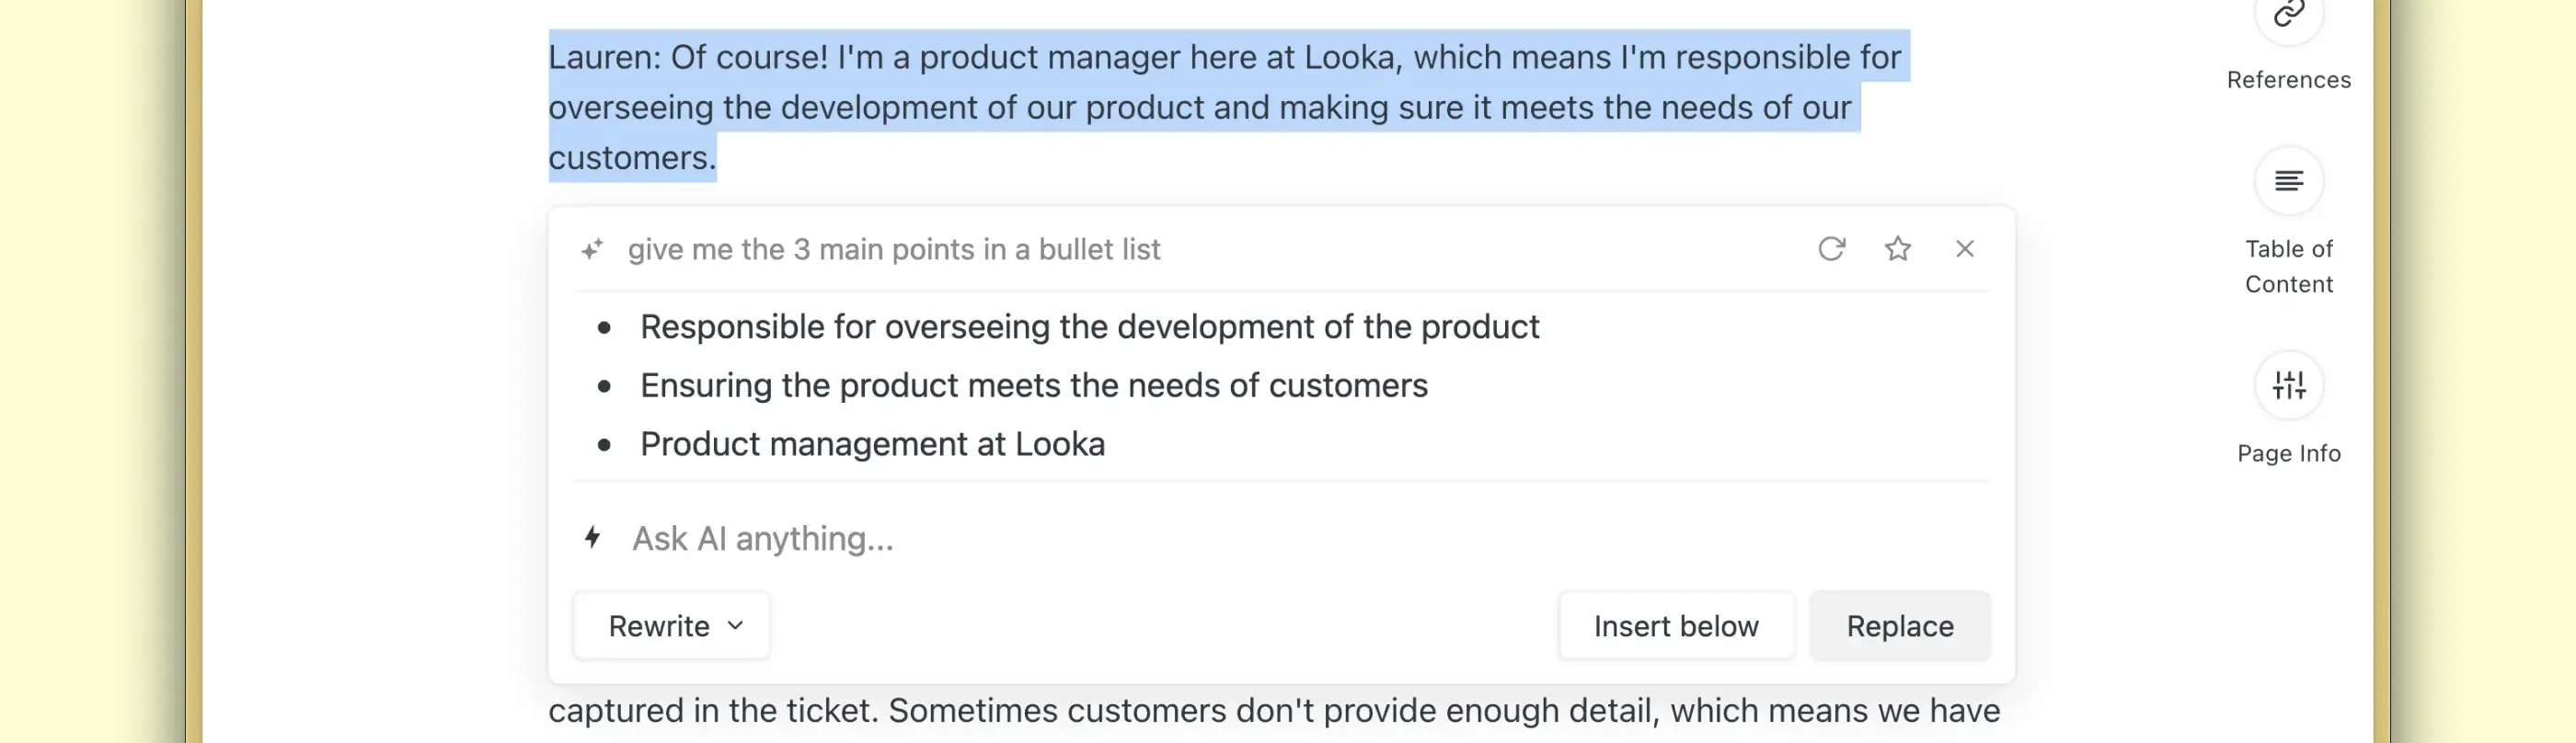The width and height of the screenshot is (2576, 743).
Task: Open the References link icon
Action: pyautogui.click(x=2288, y=15)
